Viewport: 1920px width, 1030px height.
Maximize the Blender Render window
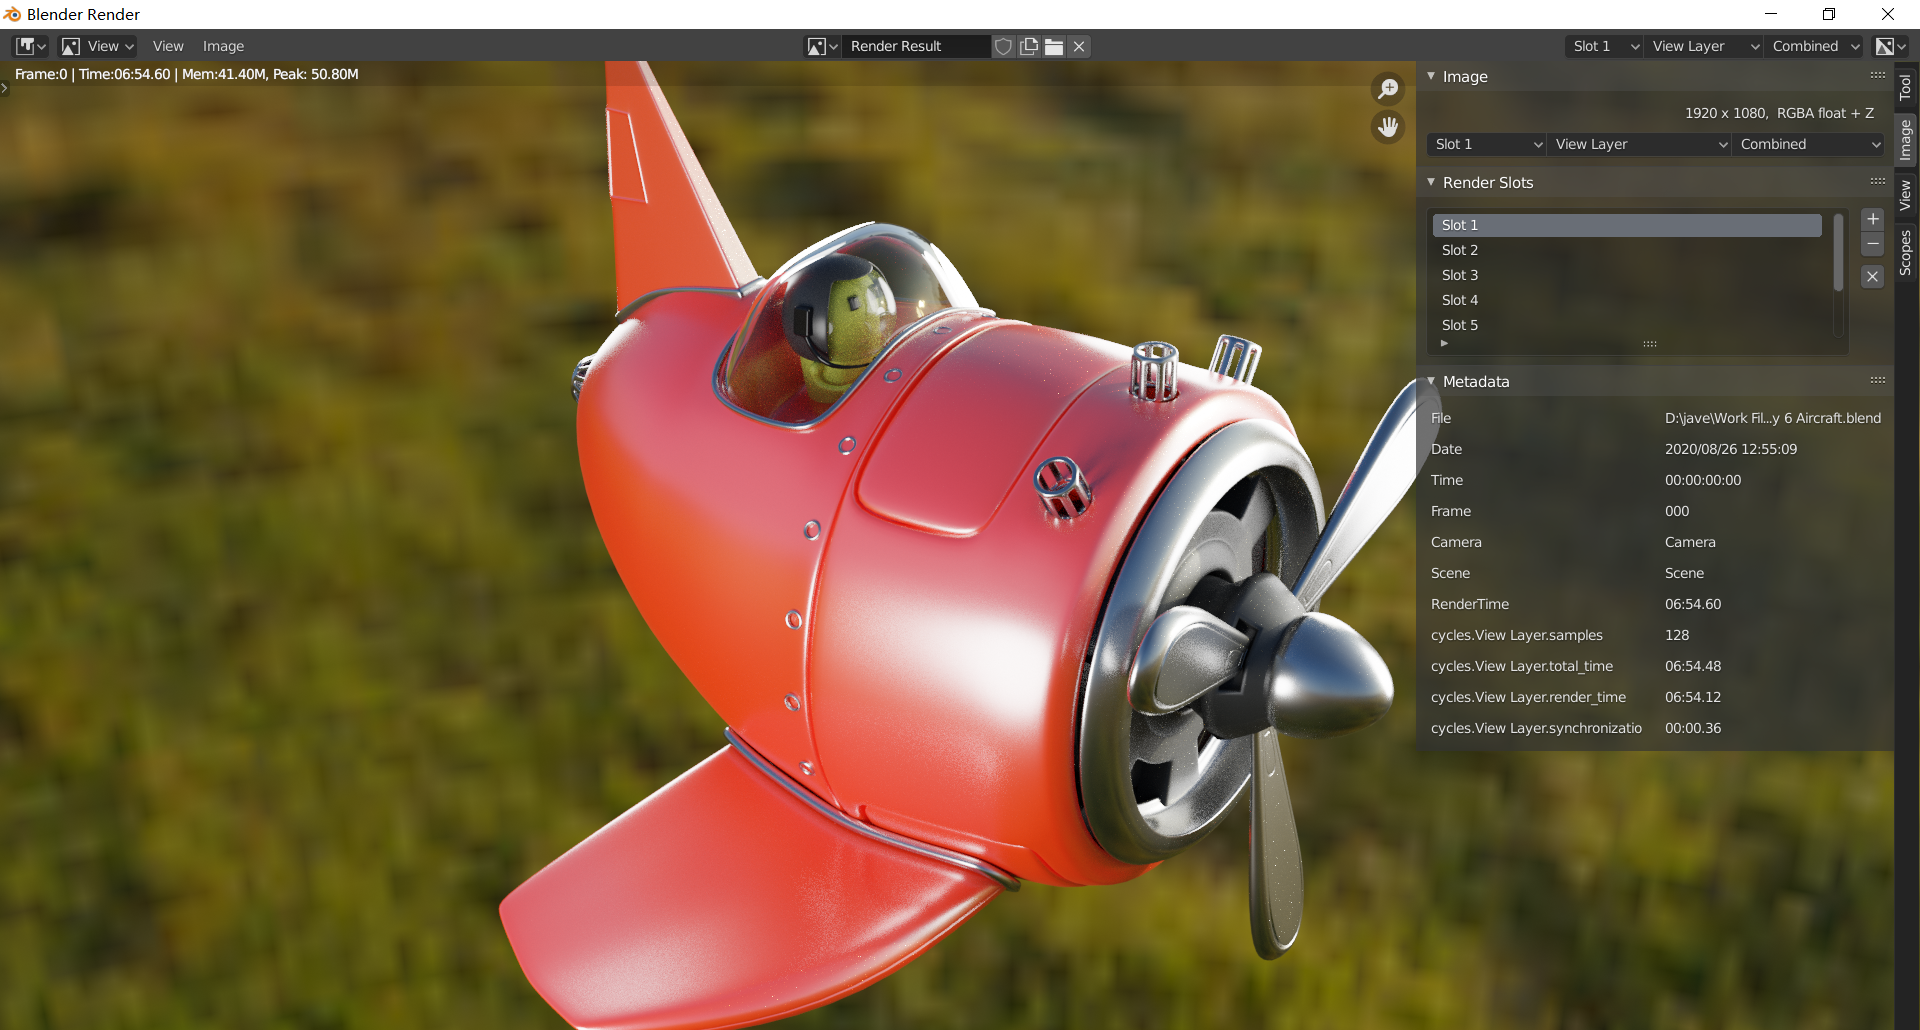(x=1829, y=14)
